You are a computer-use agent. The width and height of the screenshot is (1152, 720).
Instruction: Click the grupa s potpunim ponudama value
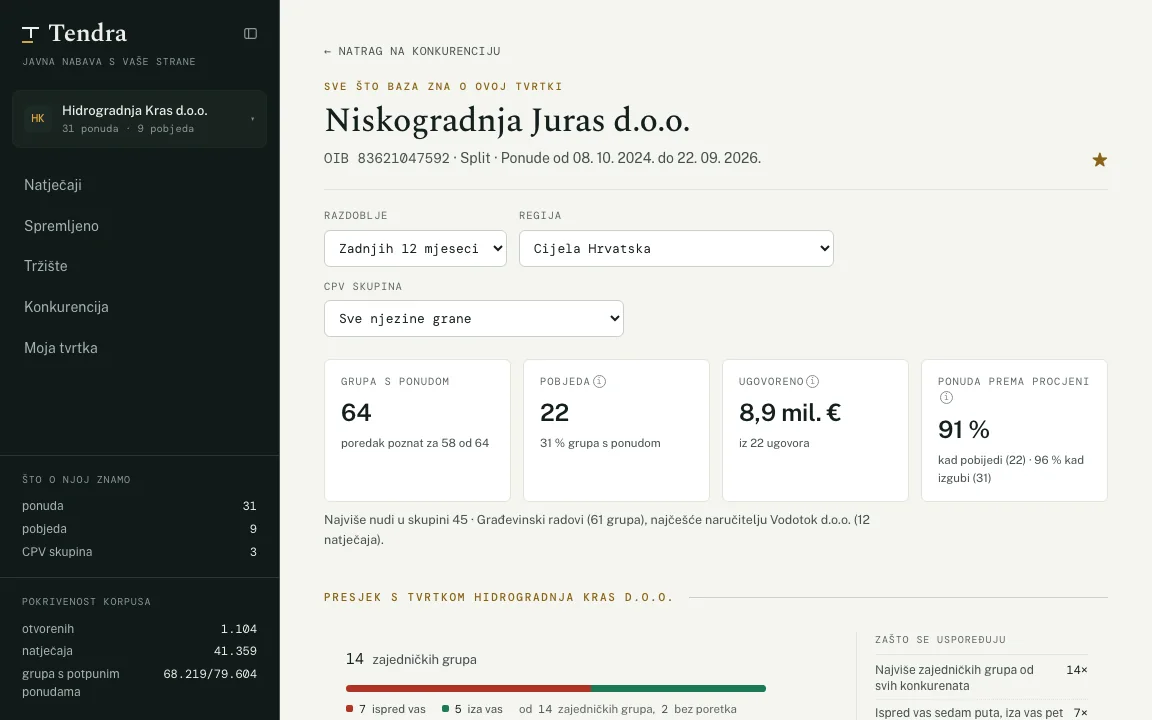210,674
